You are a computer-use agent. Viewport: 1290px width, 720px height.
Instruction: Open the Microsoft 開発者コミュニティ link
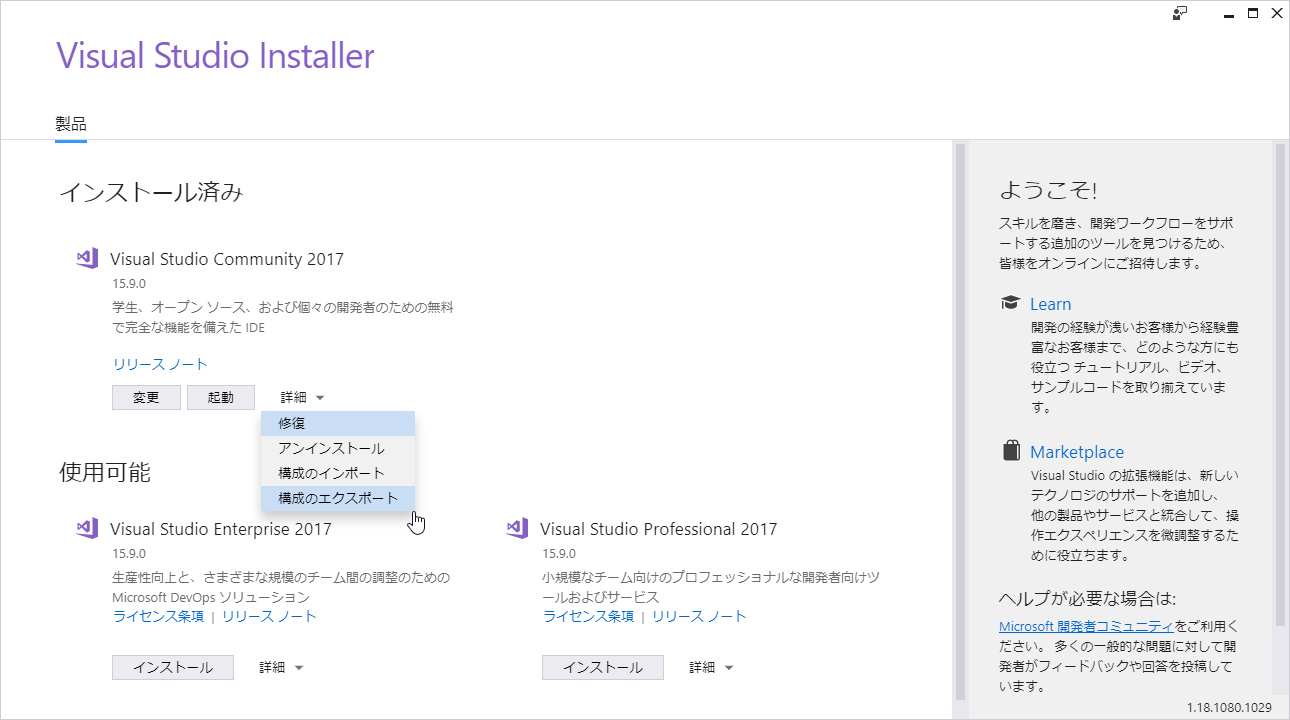tap(1086, 625)
